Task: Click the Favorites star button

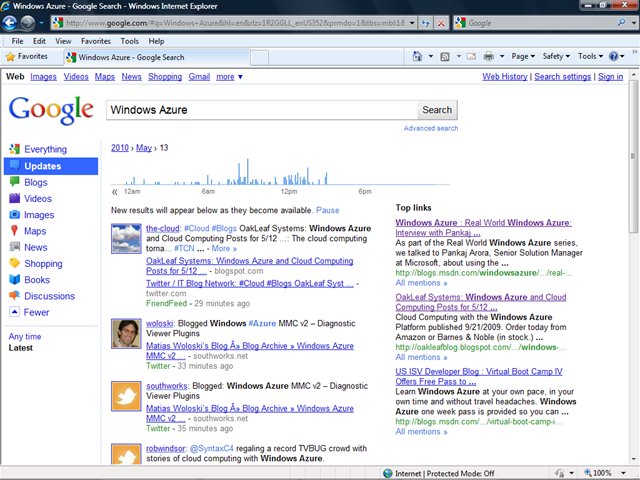Action: (26, 57)
